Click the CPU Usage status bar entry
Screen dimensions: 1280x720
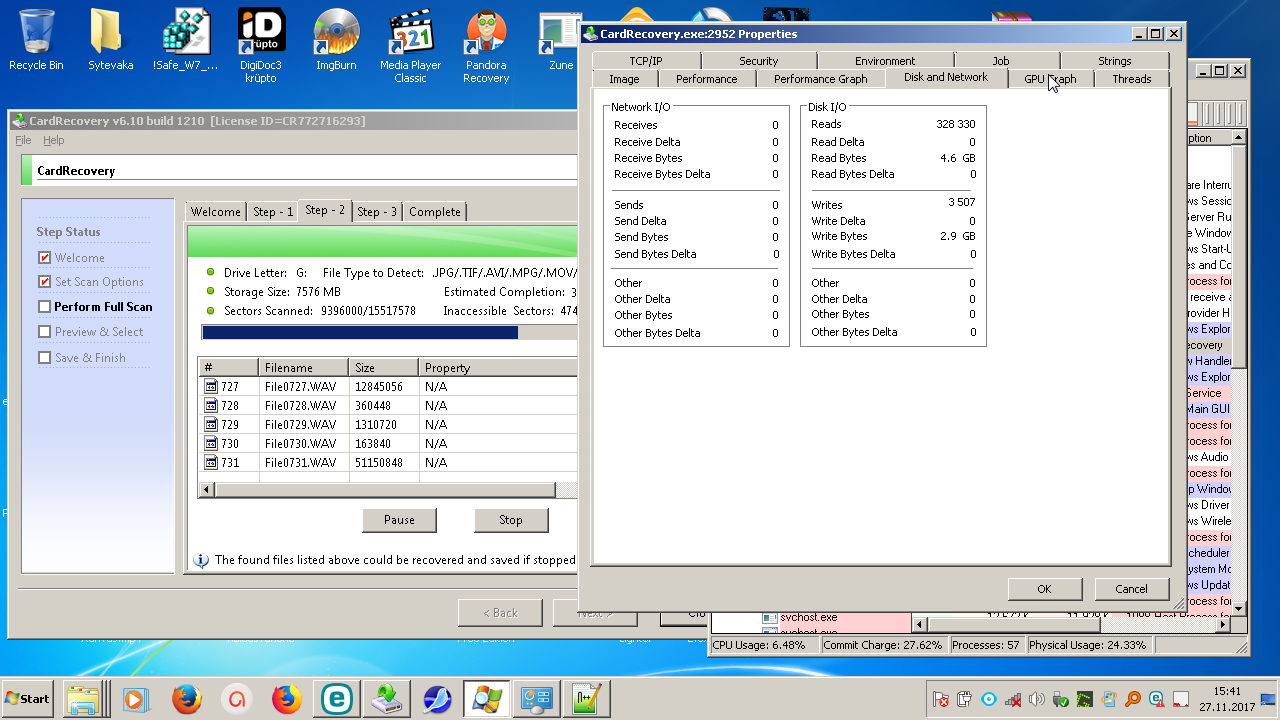click(x=763, y=645)
